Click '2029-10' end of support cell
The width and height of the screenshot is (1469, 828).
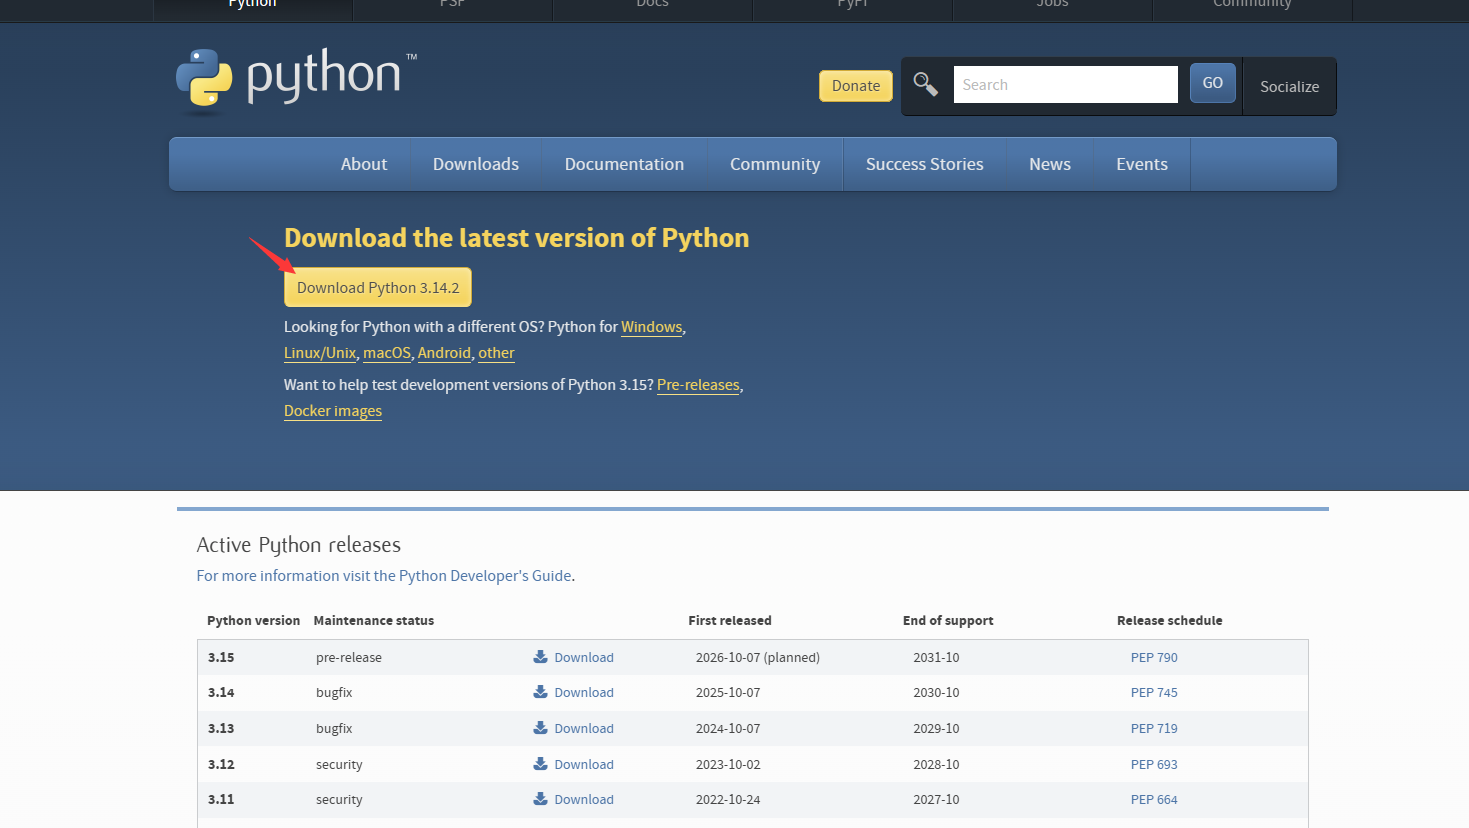coord(936,728)
